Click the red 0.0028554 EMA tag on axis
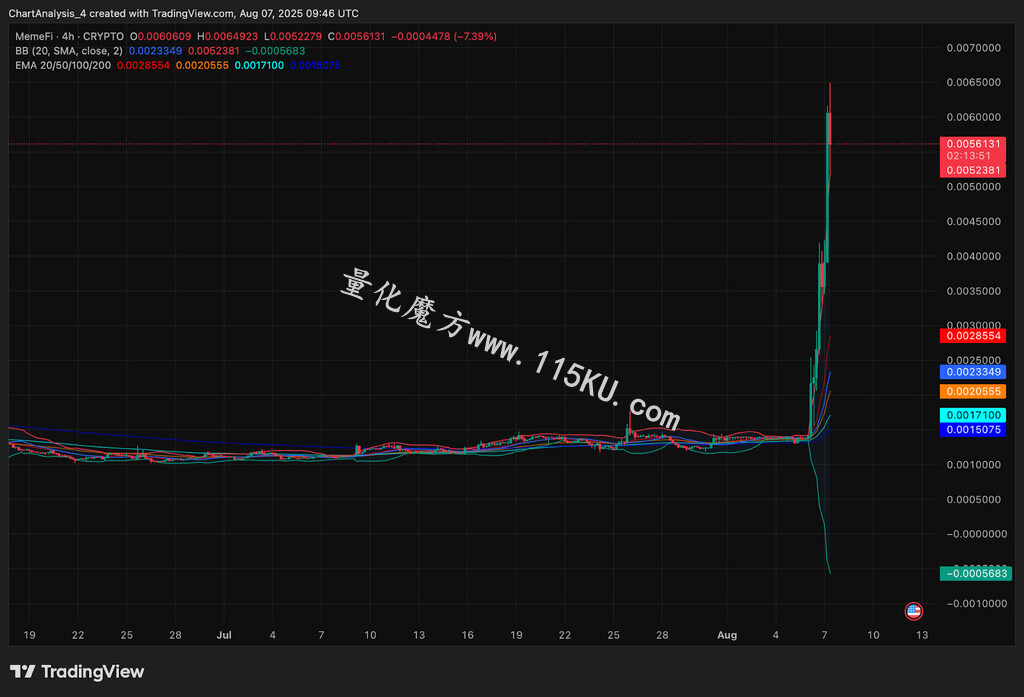This screenshot has height=697, width=1024. point(973,336)
